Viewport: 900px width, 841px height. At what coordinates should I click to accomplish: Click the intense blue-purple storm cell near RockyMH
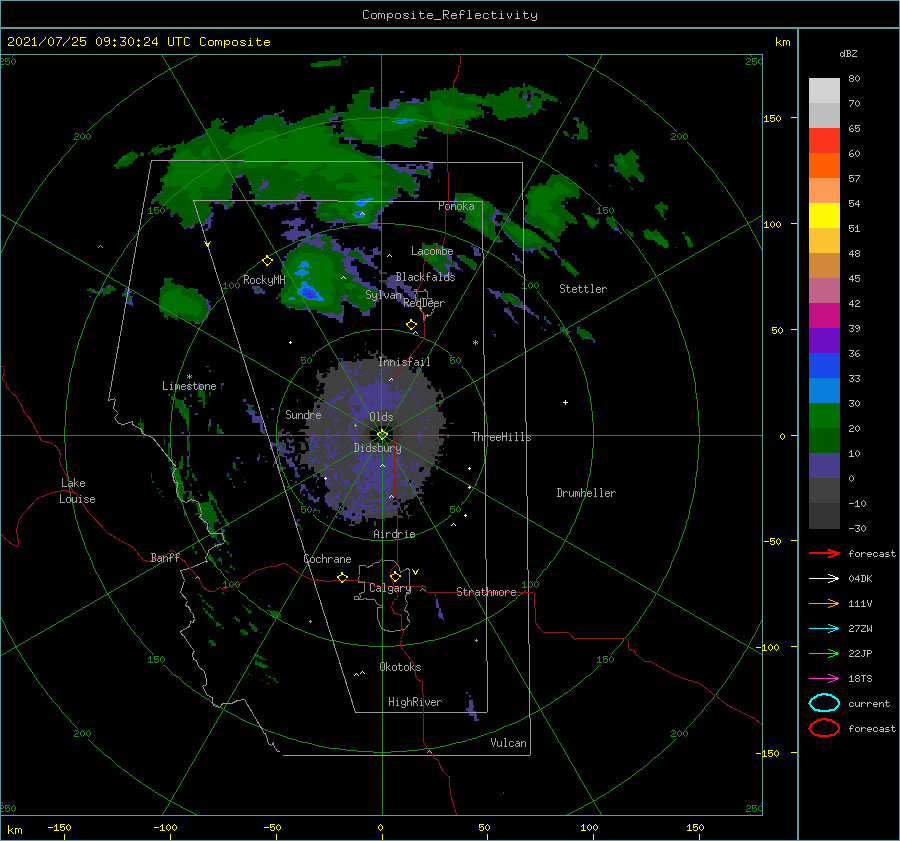(x=309, y=294)
